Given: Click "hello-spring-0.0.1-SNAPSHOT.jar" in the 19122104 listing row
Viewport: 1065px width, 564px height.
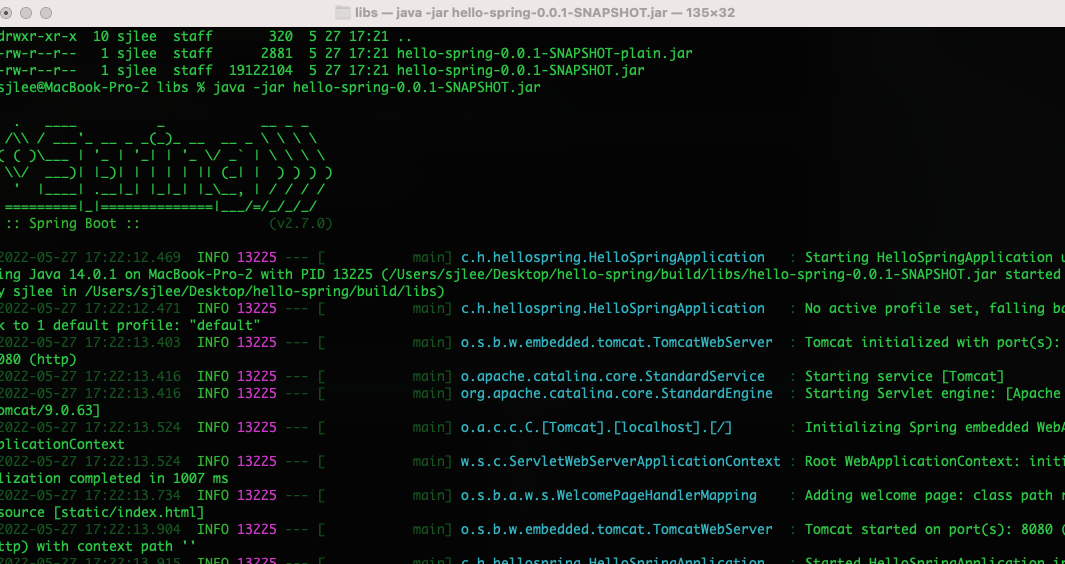Looking at the screenshot, I should (521, 70).
